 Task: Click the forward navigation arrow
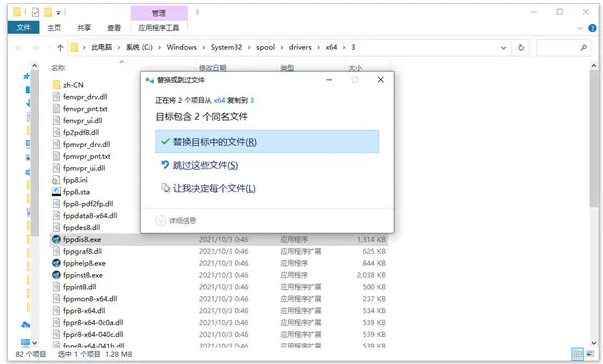[35, 48]
